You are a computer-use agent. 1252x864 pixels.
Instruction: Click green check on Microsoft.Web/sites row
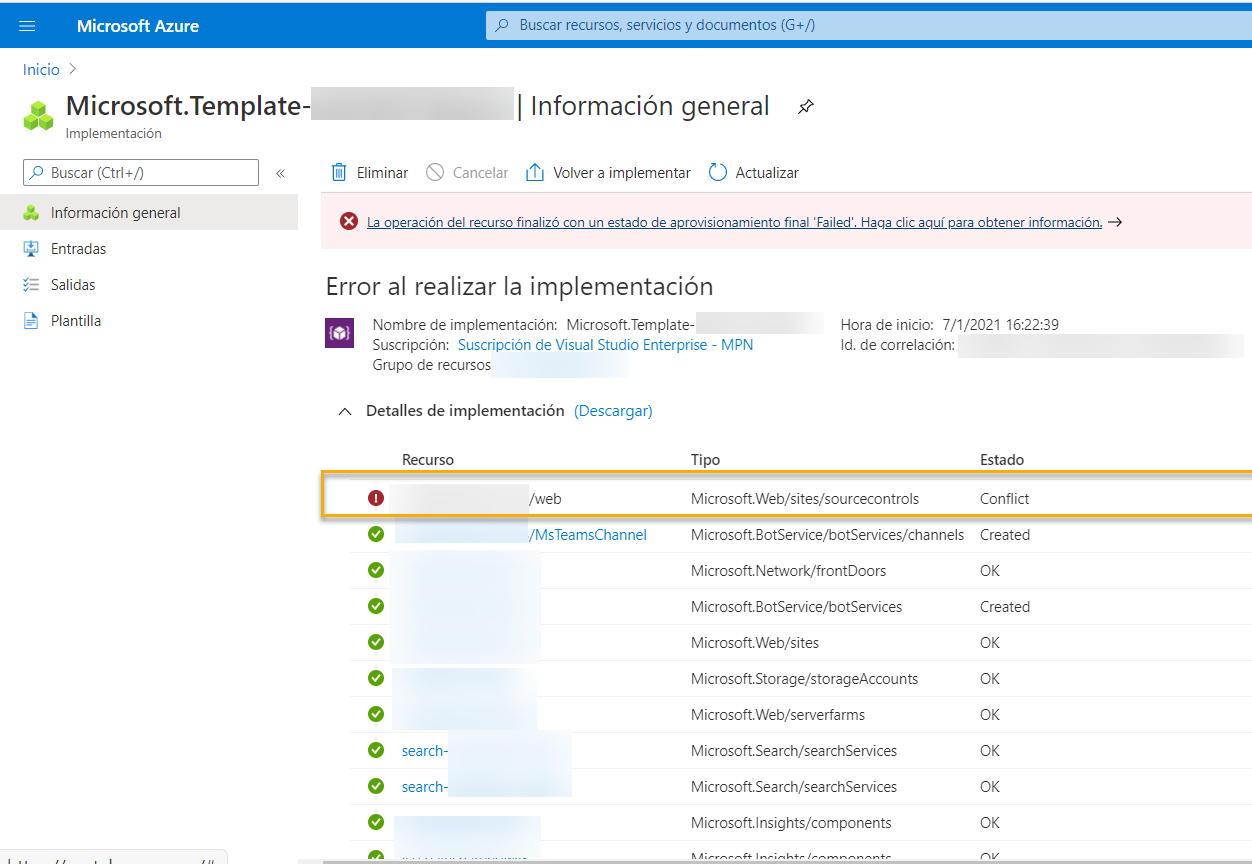click(x=376, y=642)
